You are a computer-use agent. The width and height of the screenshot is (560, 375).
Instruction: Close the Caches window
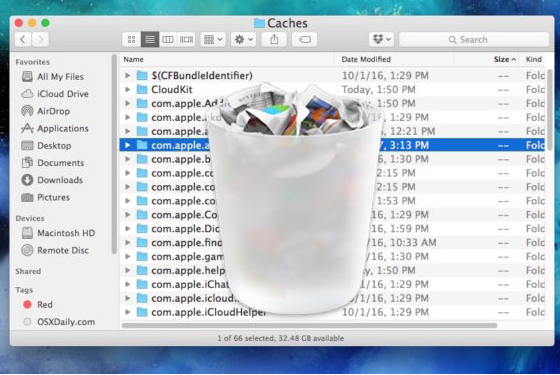click(x=19, y=23)
